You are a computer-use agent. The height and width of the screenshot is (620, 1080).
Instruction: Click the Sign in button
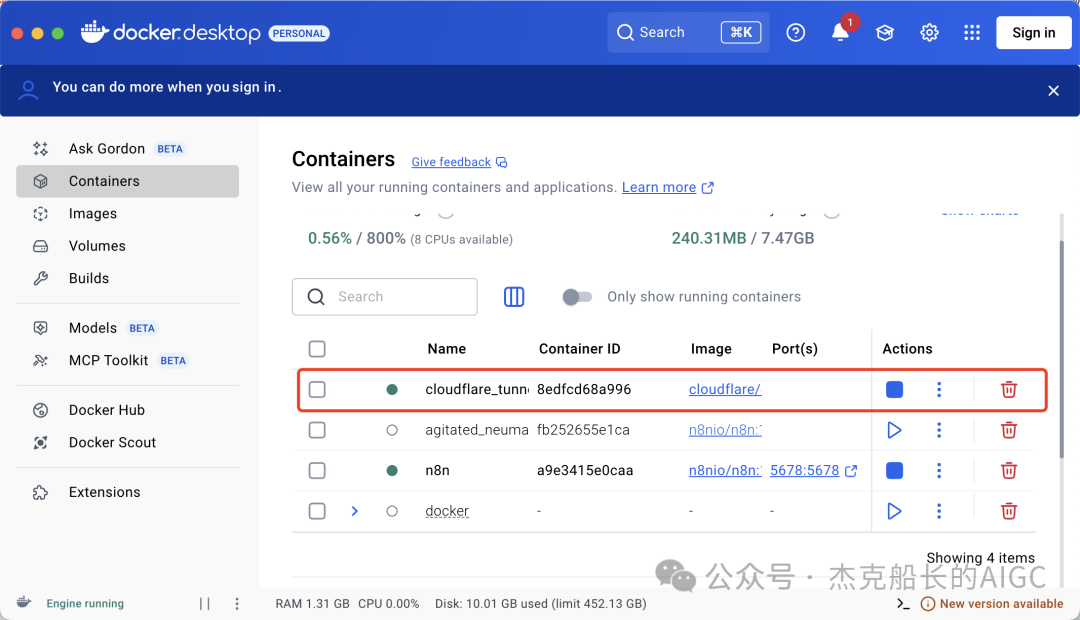(1033, 32)
